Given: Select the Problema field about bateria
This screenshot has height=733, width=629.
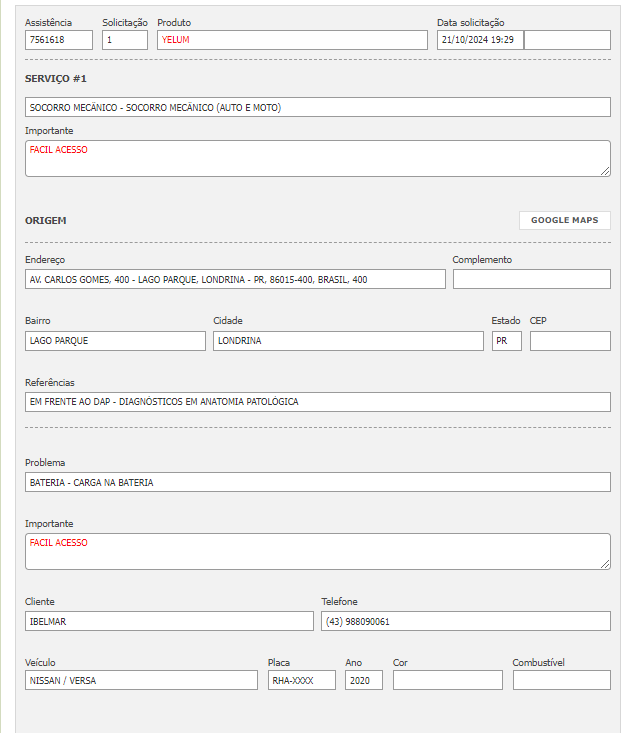Looking at the screenshot, I should [x=317, y=482].
